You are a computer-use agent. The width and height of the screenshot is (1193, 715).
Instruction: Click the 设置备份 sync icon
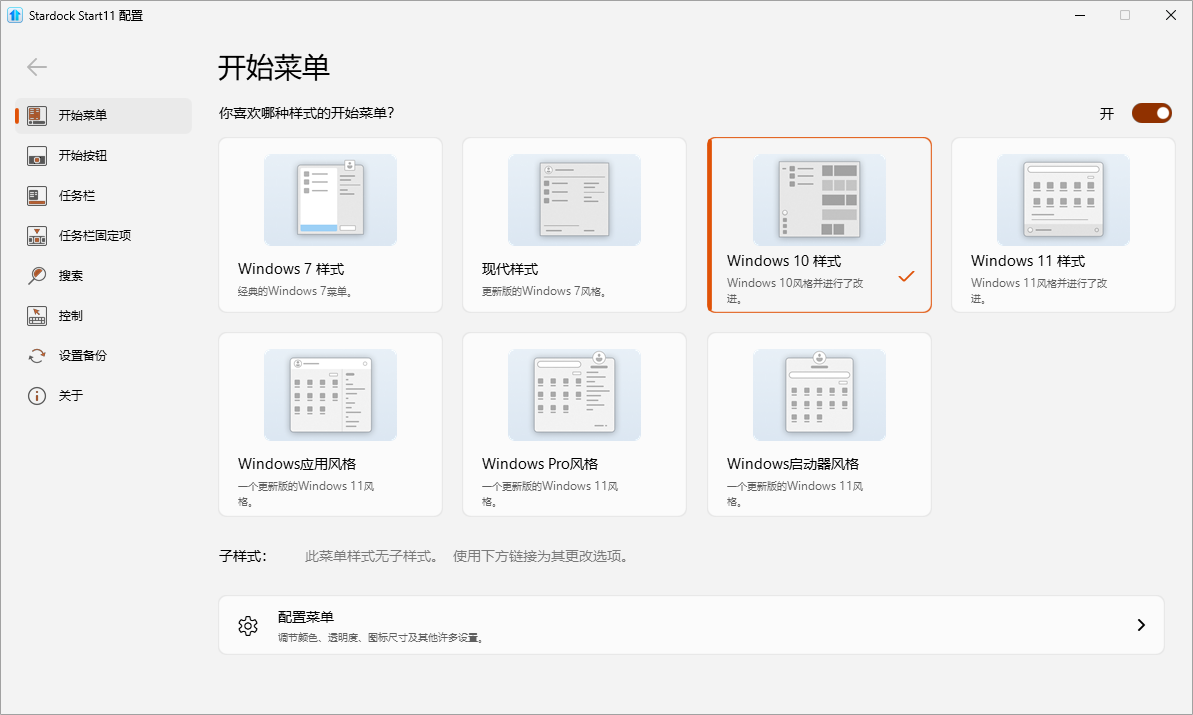37,356
